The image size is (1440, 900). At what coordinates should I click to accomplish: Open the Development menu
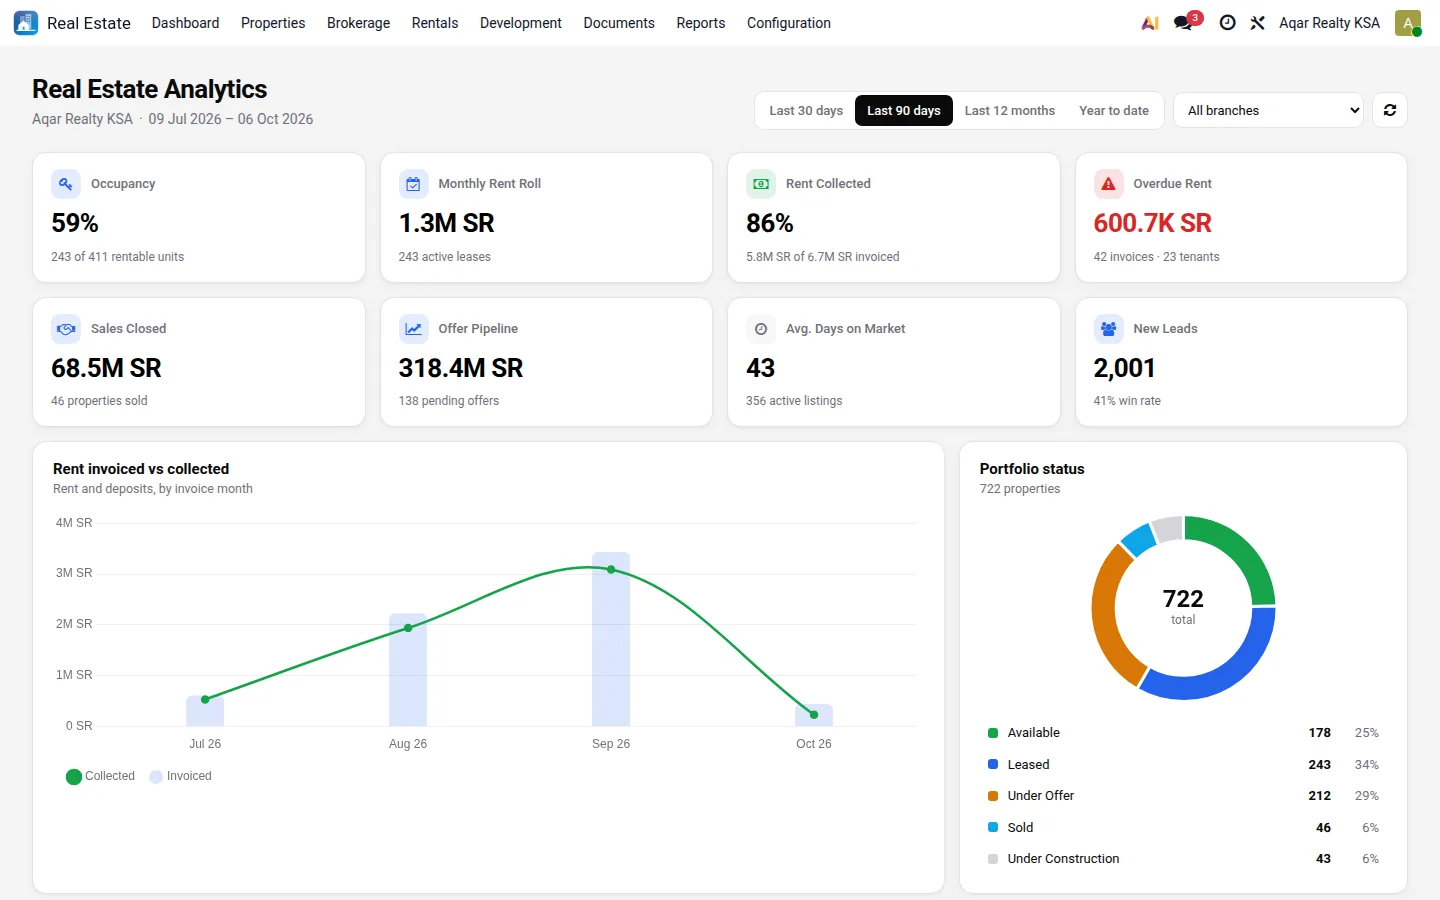point(521,23)
